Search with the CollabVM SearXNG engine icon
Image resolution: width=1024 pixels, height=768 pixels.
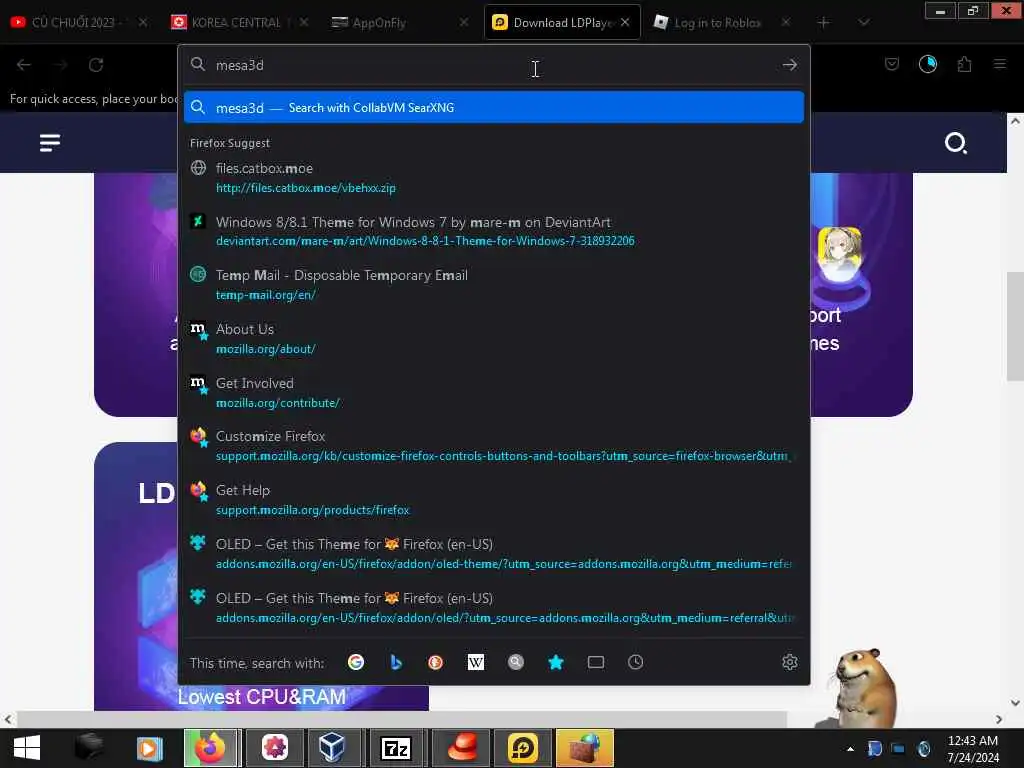[x=516, y=662]
